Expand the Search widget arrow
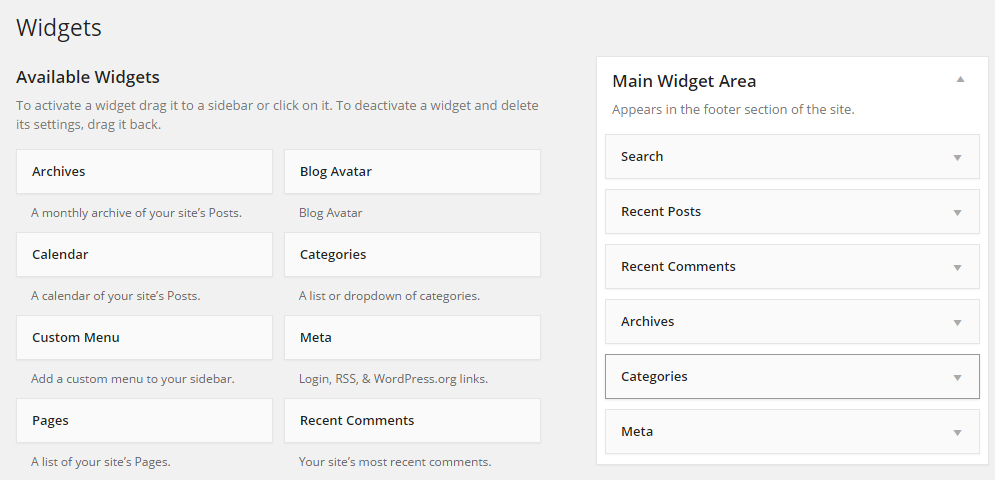The height and width of the screenshot is (480, 995). [x=958, y=157]
